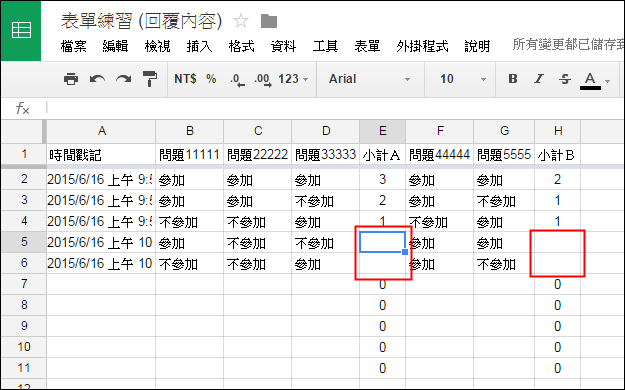
Task: Click the formula bar input
Action: click(x=335, y=108)
